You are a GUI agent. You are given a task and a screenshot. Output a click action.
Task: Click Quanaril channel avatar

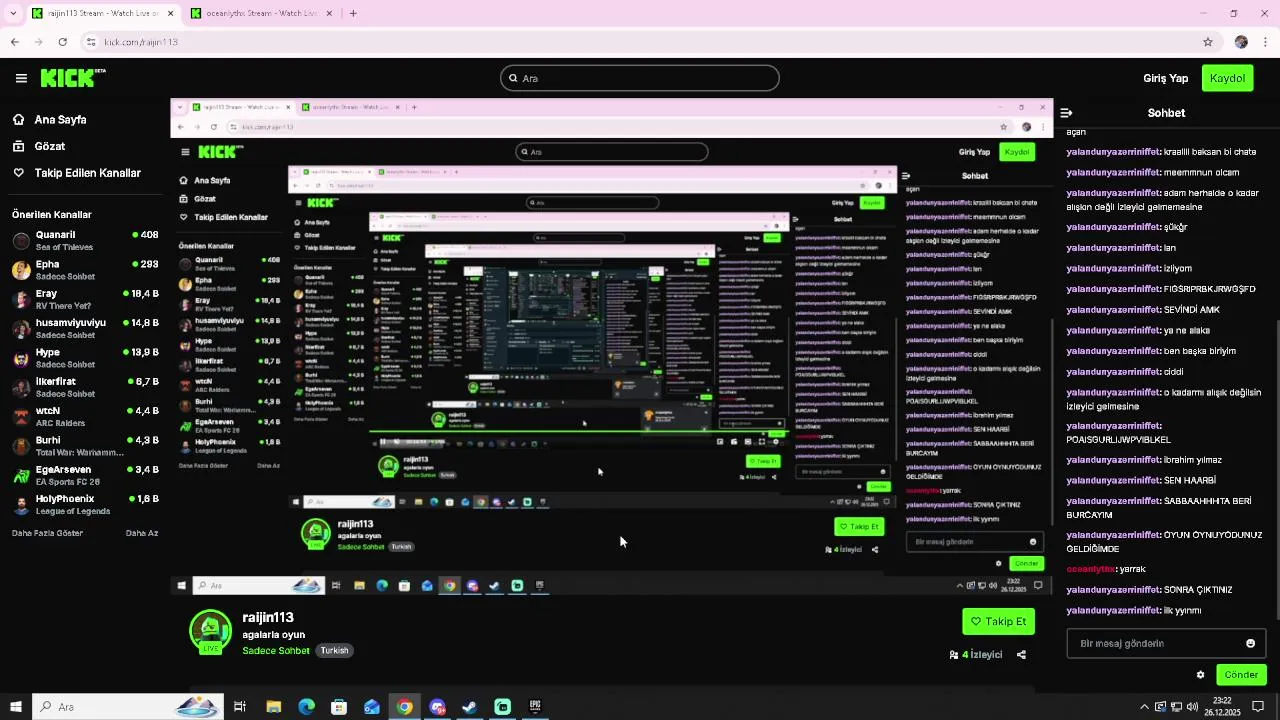coord(21,241)
